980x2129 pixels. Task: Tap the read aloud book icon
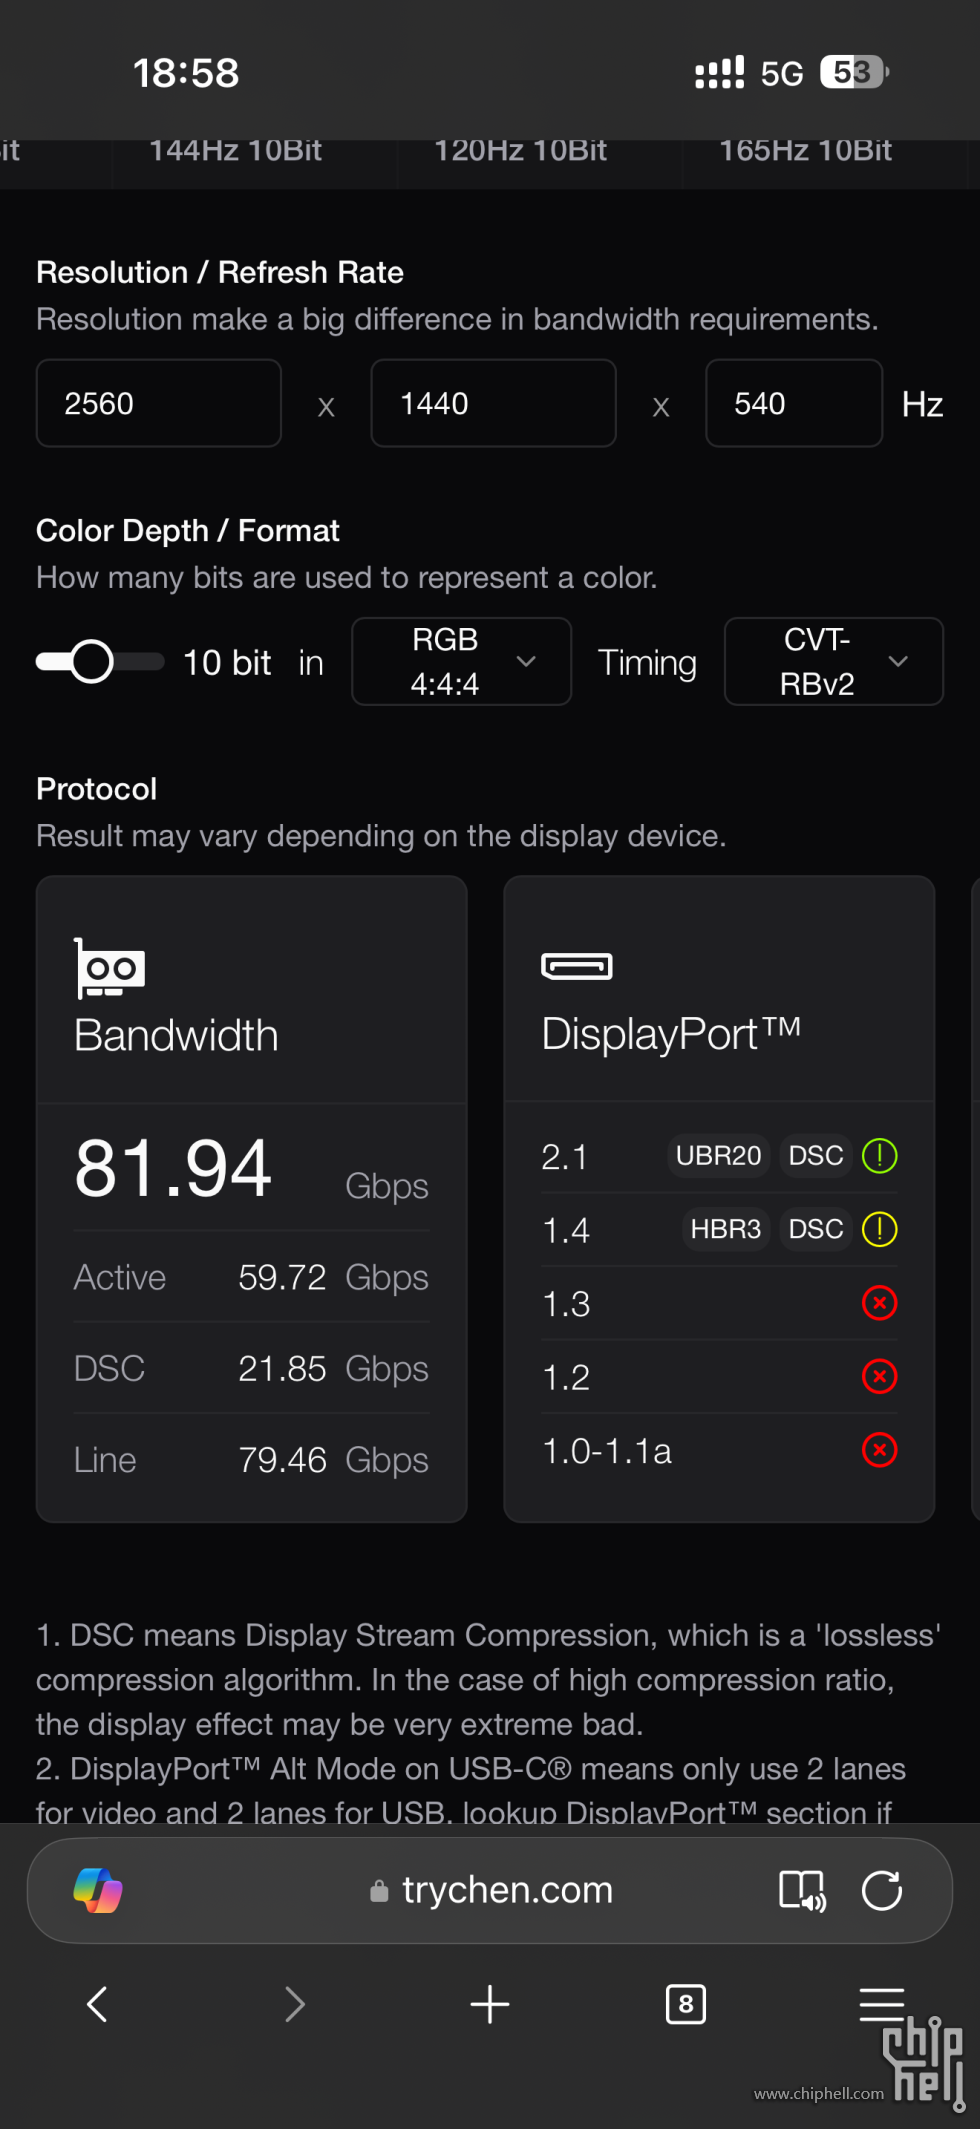(x=802, y=1891)
